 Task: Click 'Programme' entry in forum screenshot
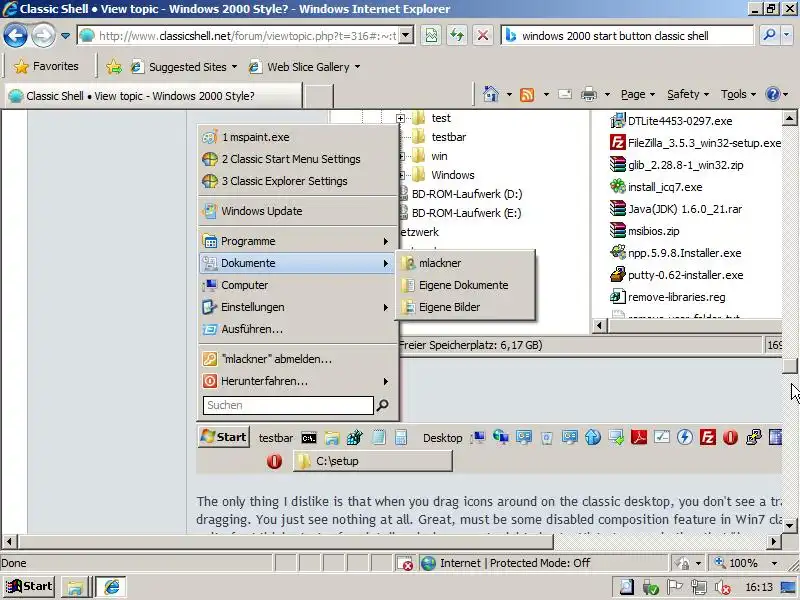pos(297,241)
